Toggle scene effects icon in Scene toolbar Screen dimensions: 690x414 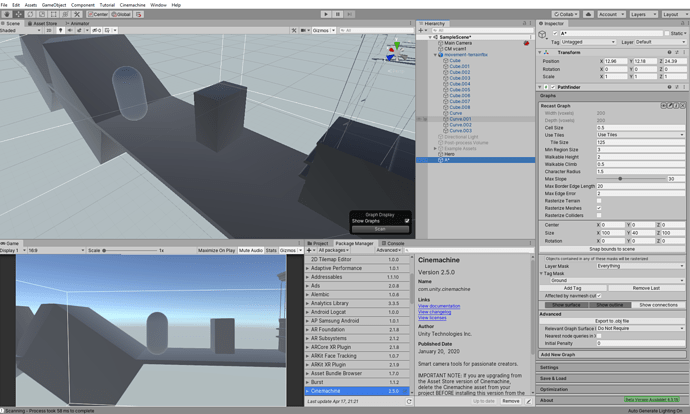80,30
